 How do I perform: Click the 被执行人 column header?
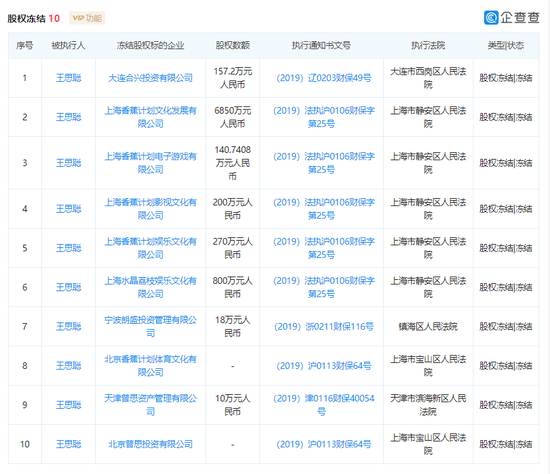tap(68, 45)
